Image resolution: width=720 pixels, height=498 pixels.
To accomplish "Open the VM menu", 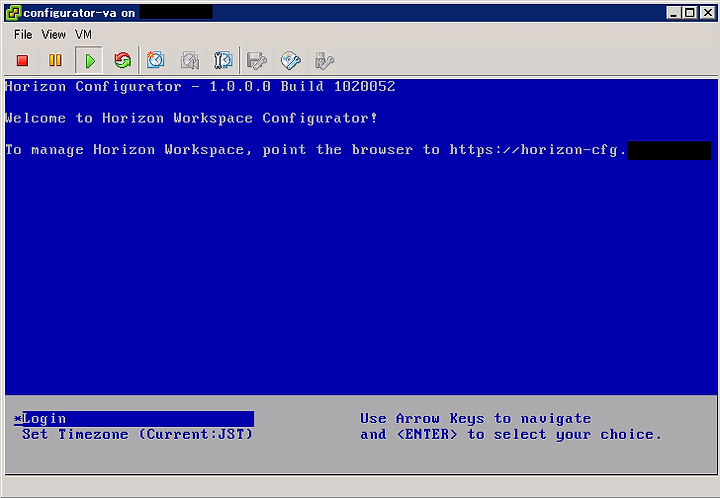I will pyautogui.click(x=83, y=34).
